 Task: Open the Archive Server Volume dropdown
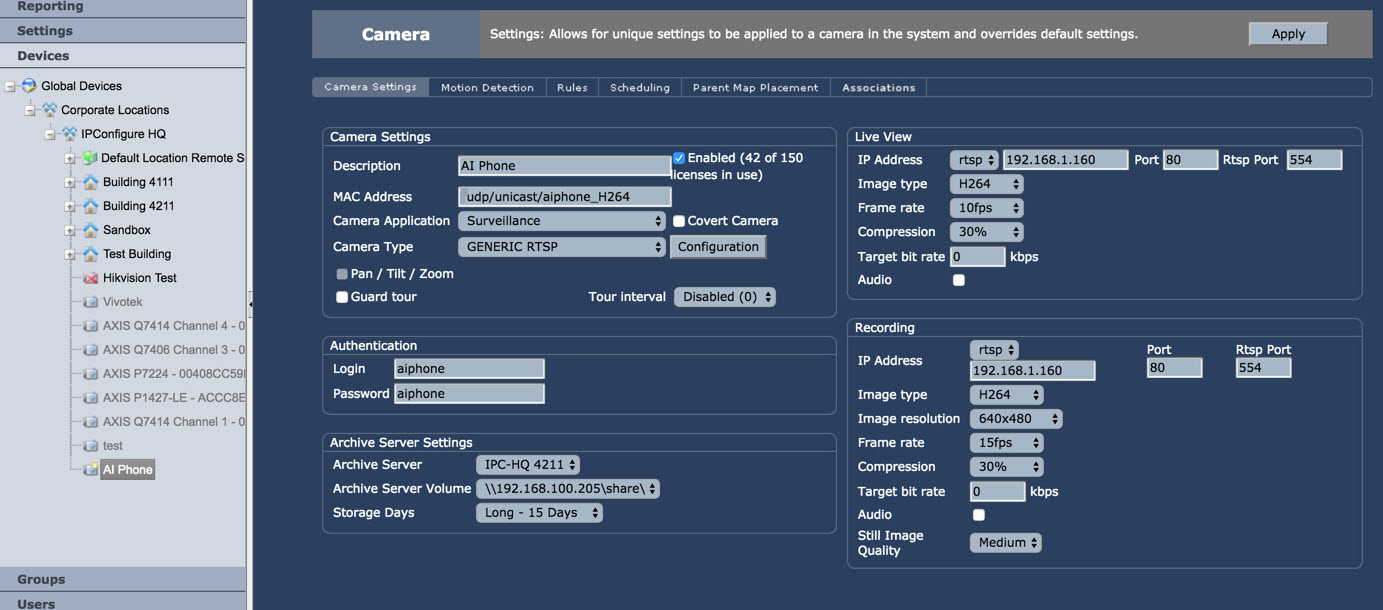568,489
